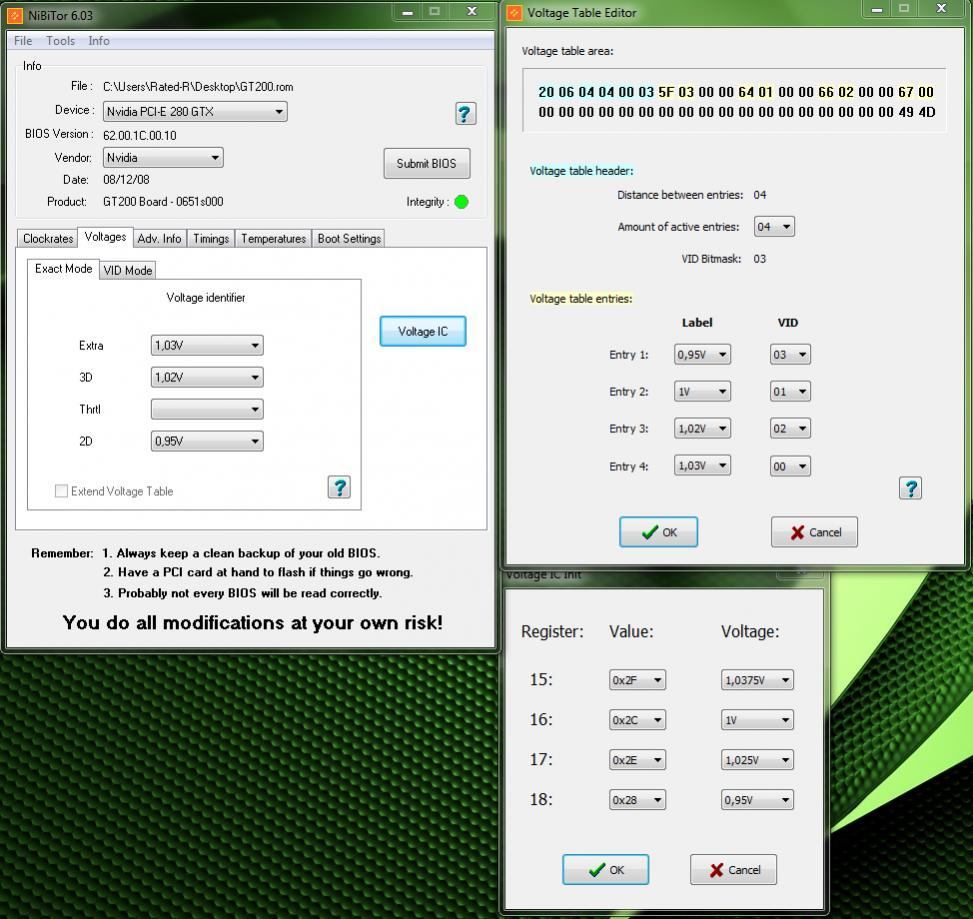Click Cancel in Voltage Table Editor
This screenshot has width=973, height=919.
pos(814,532)
